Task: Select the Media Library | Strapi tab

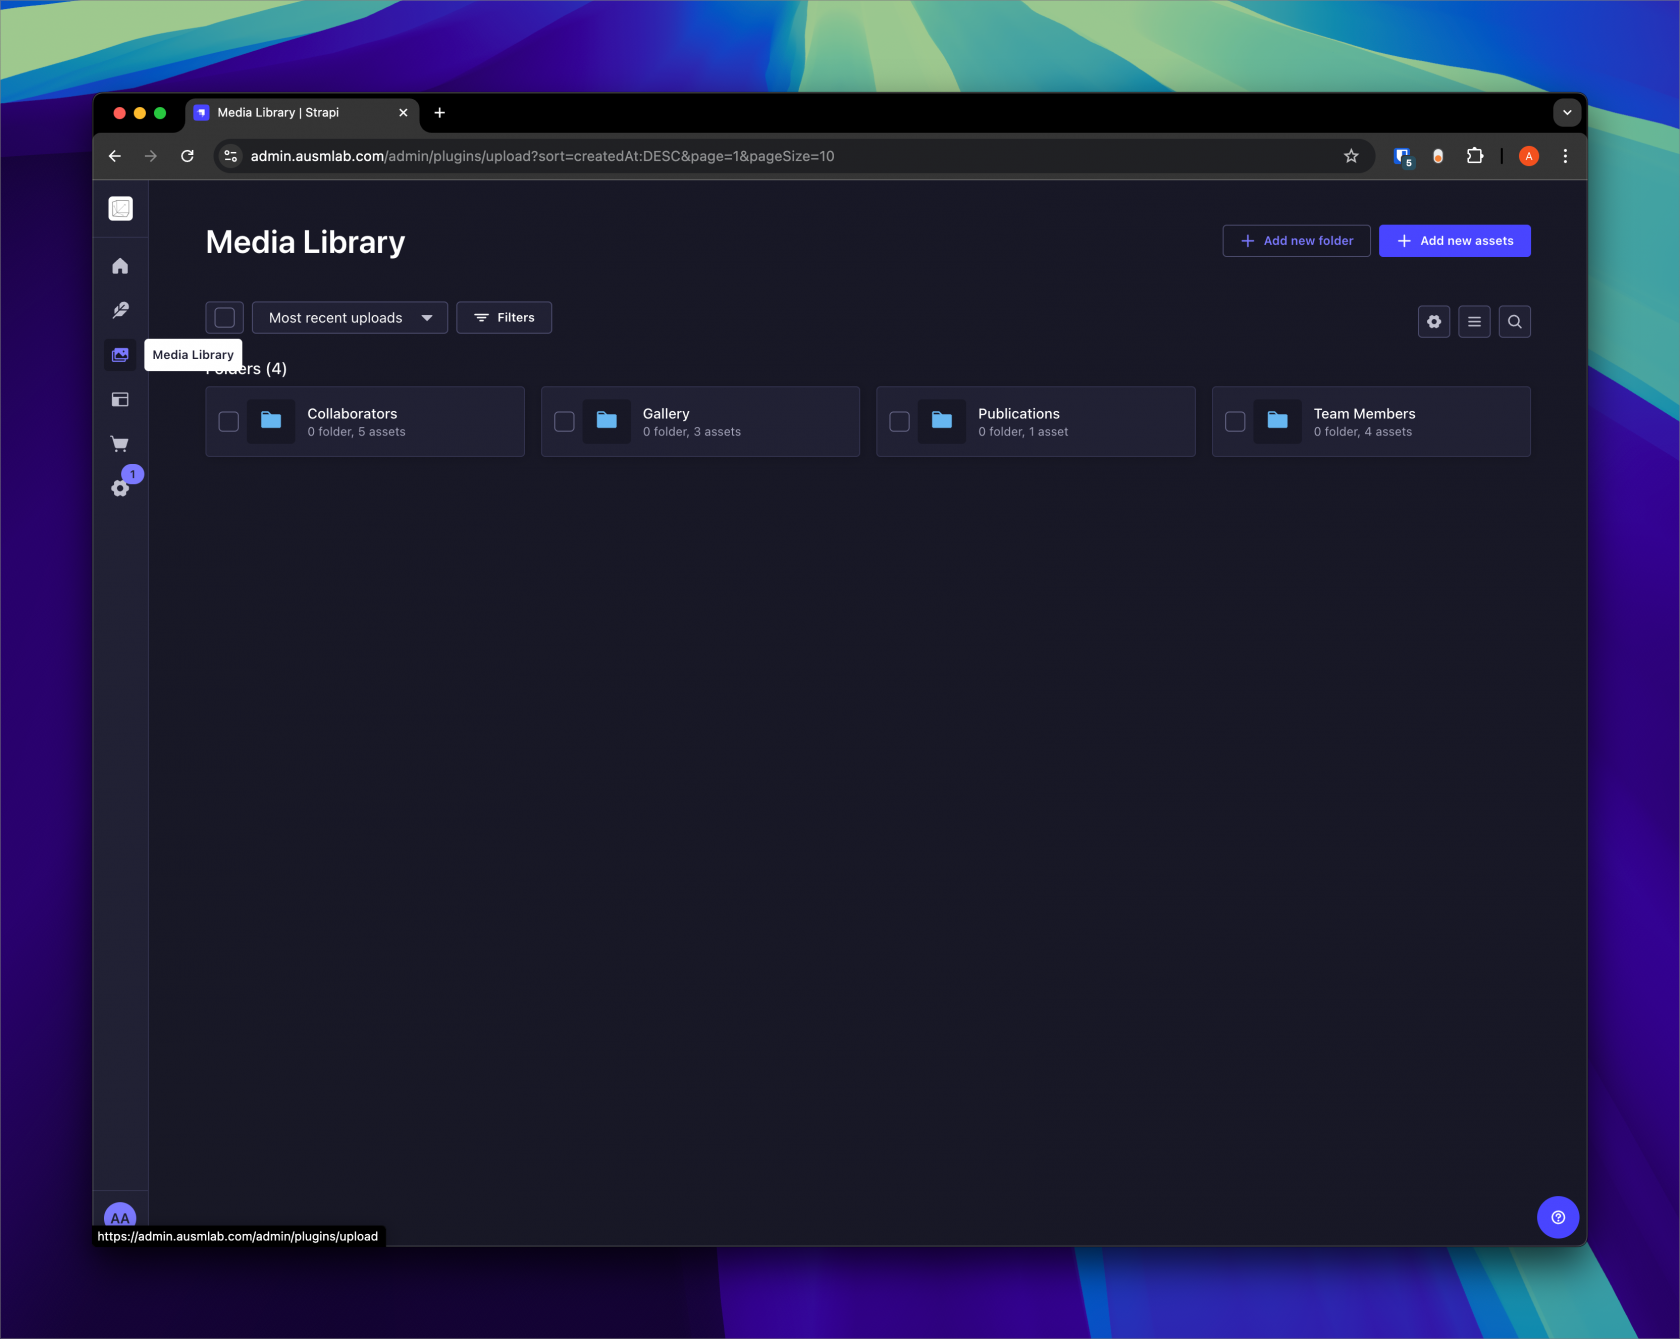Action: [x=290, y=113]
